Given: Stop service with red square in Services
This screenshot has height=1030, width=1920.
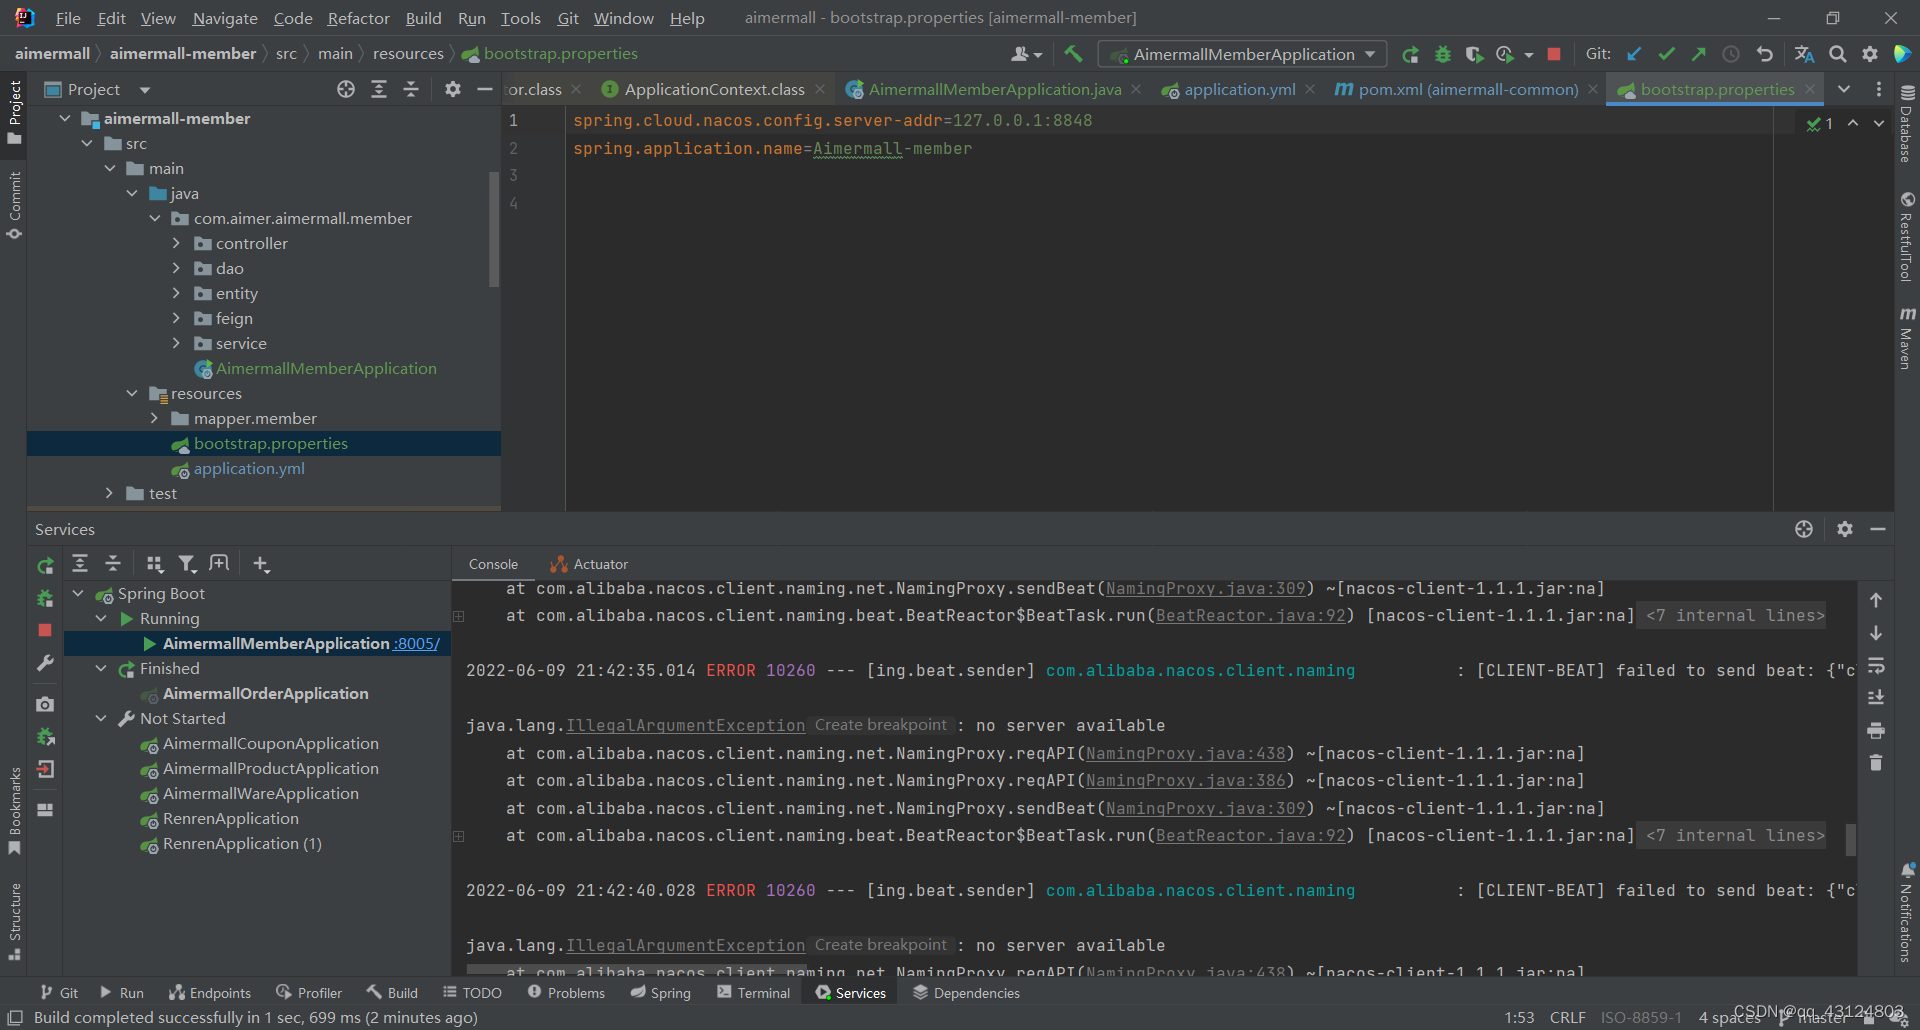Looking at the screenshot, I should pos(45,630).
